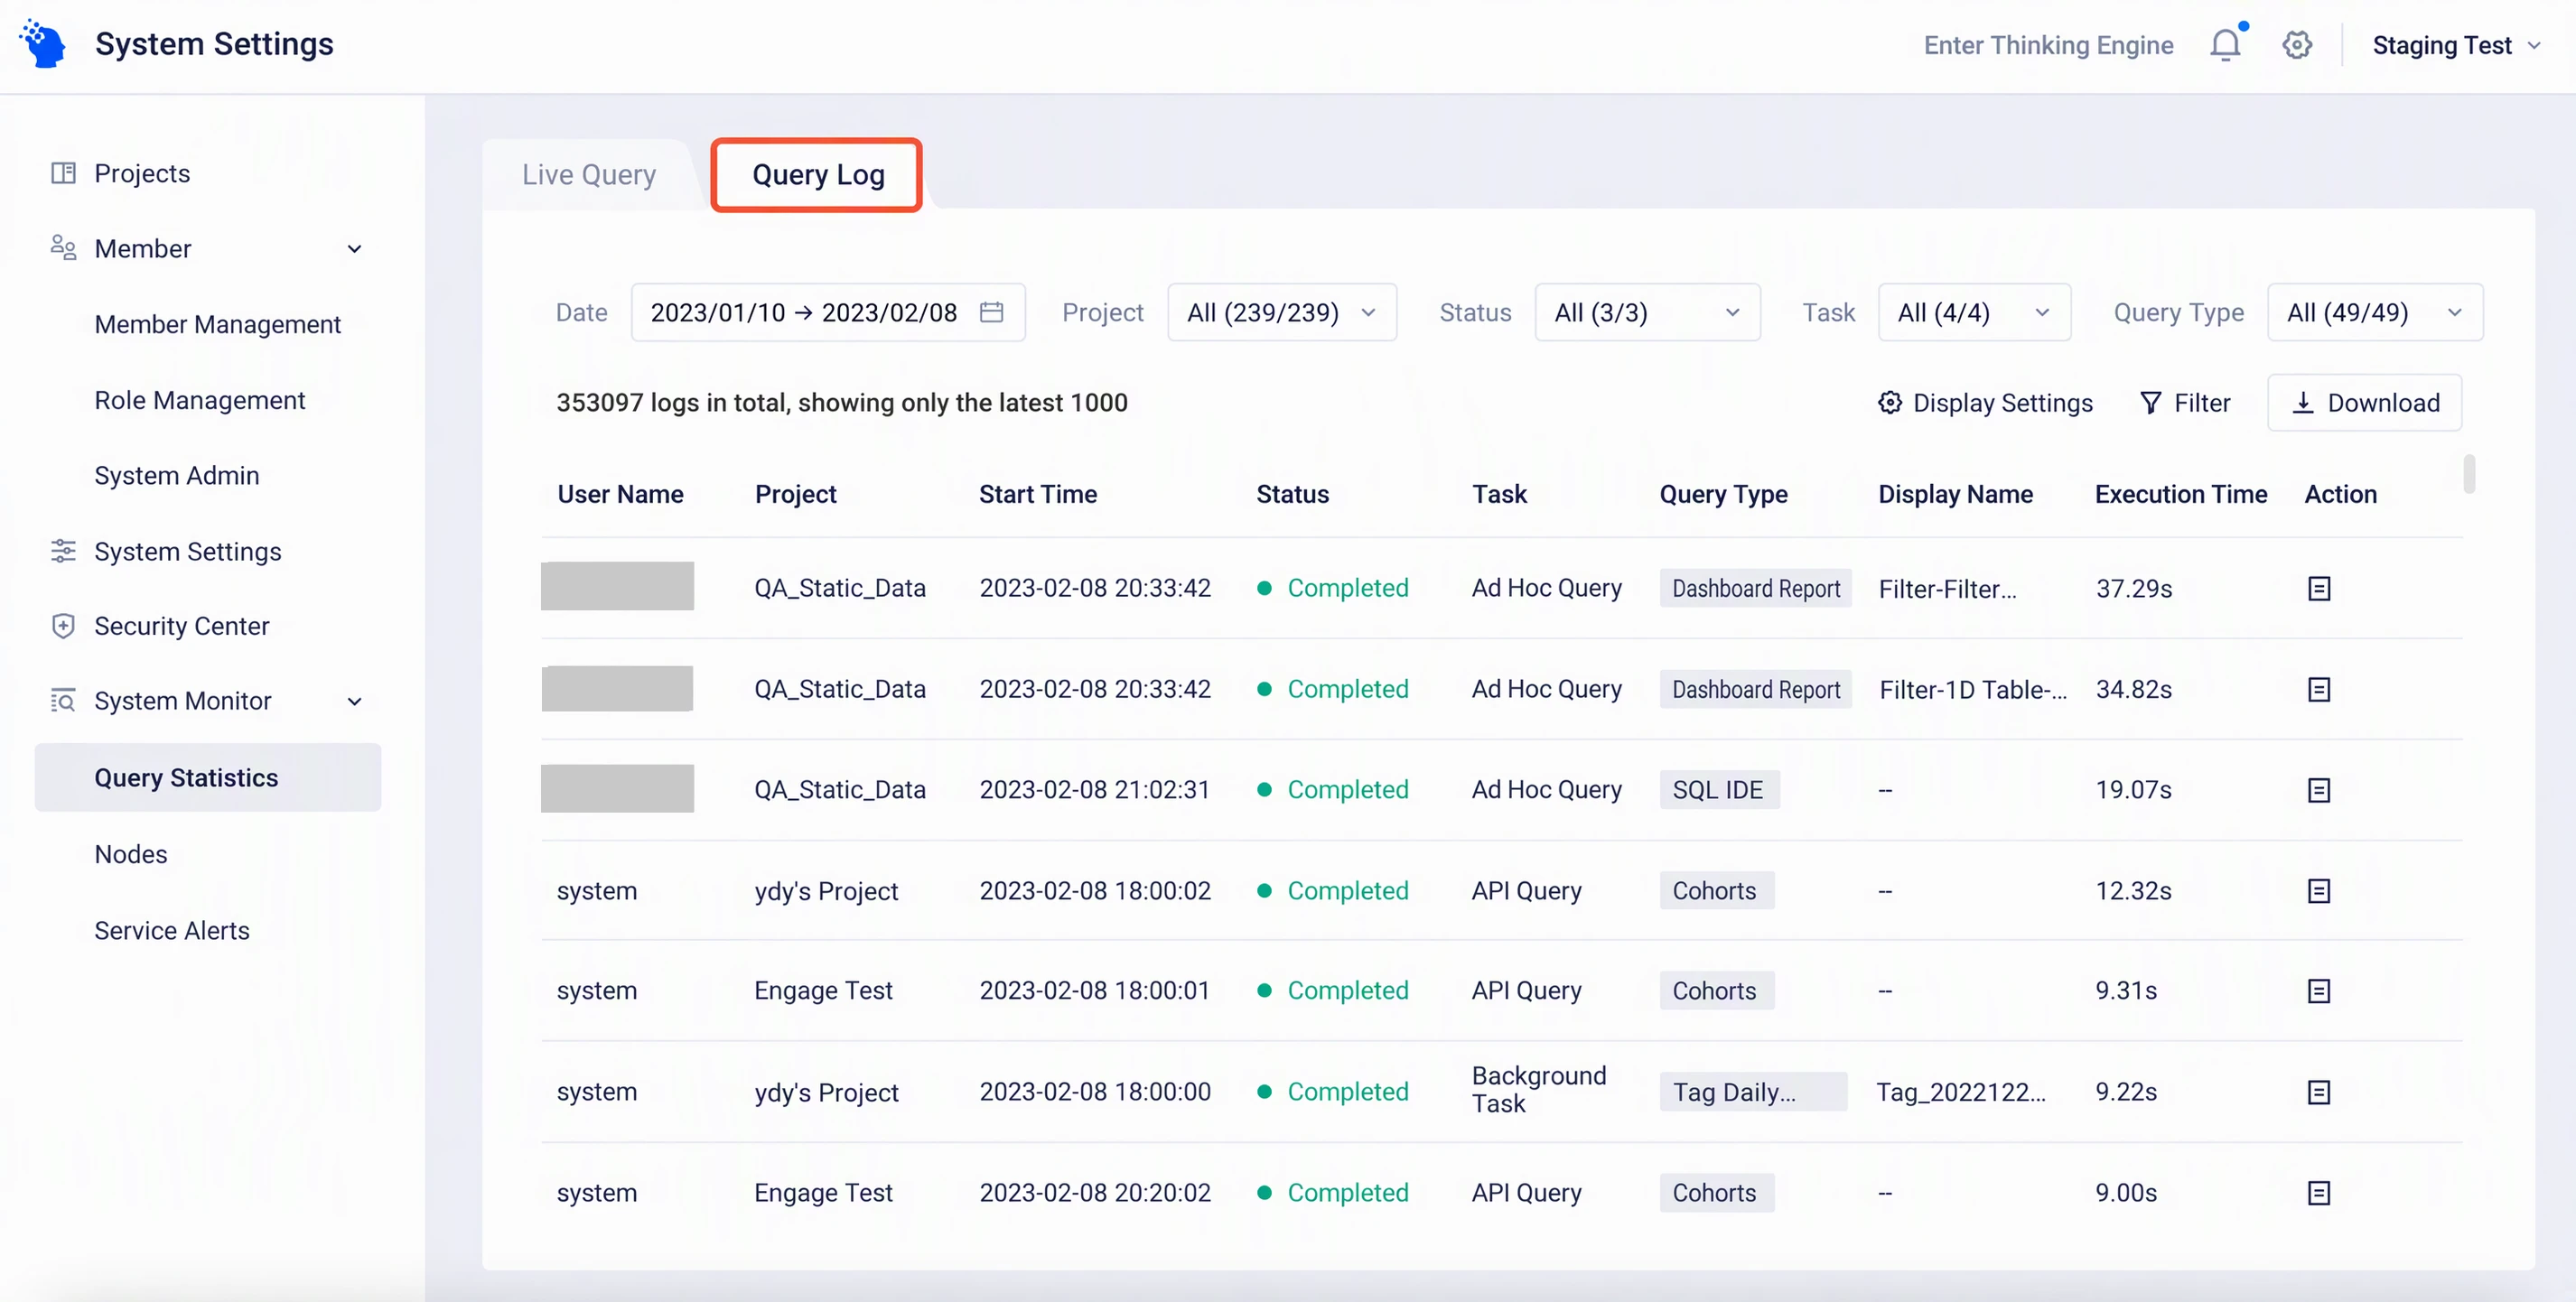This screenshot has height=1302, width=2576.
Task: Download the query logs
Action: [2364, 403]
